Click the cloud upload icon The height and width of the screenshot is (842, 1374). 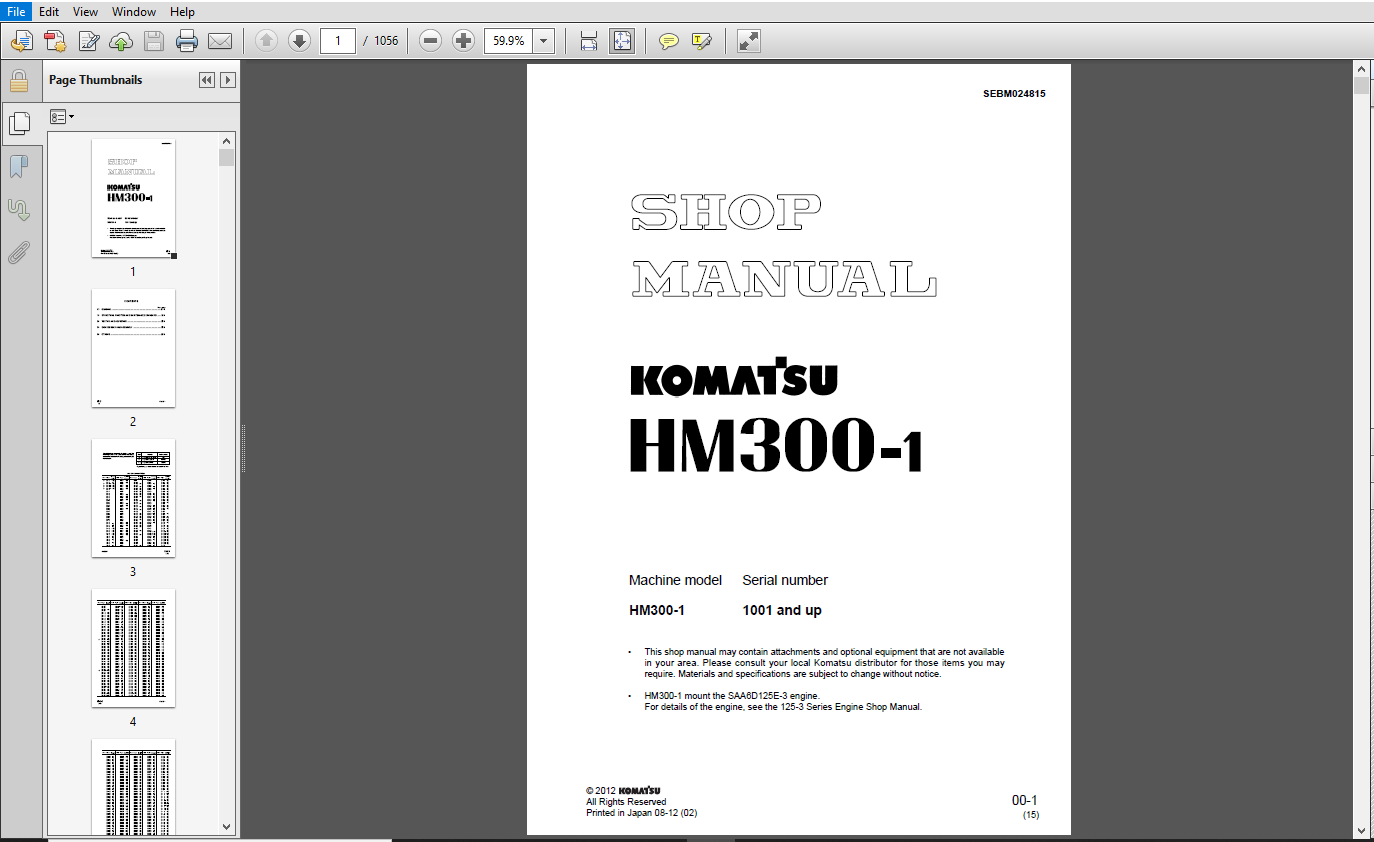tap(121, 41)
